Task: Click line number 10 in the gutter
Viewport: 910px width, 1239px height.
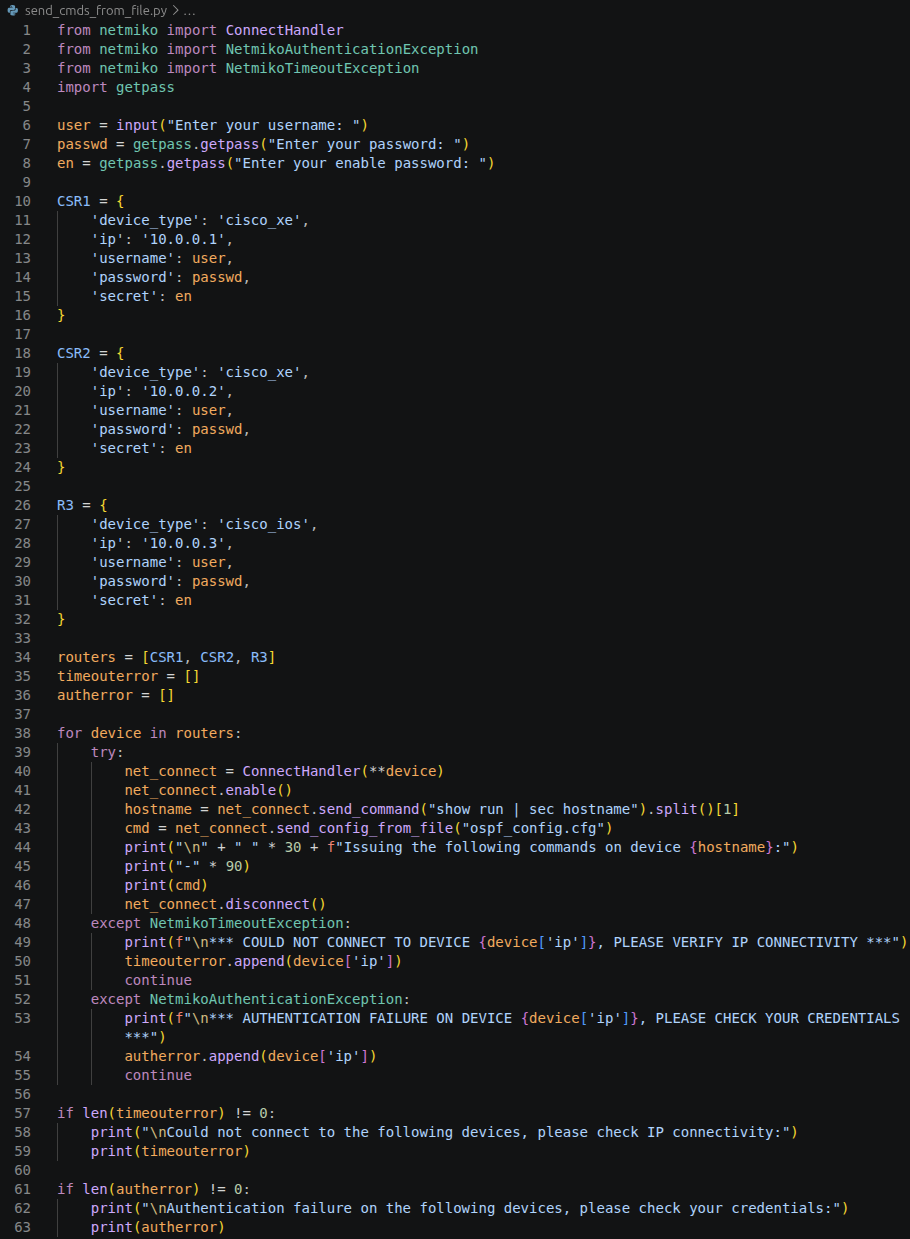Action: [22, 201]
